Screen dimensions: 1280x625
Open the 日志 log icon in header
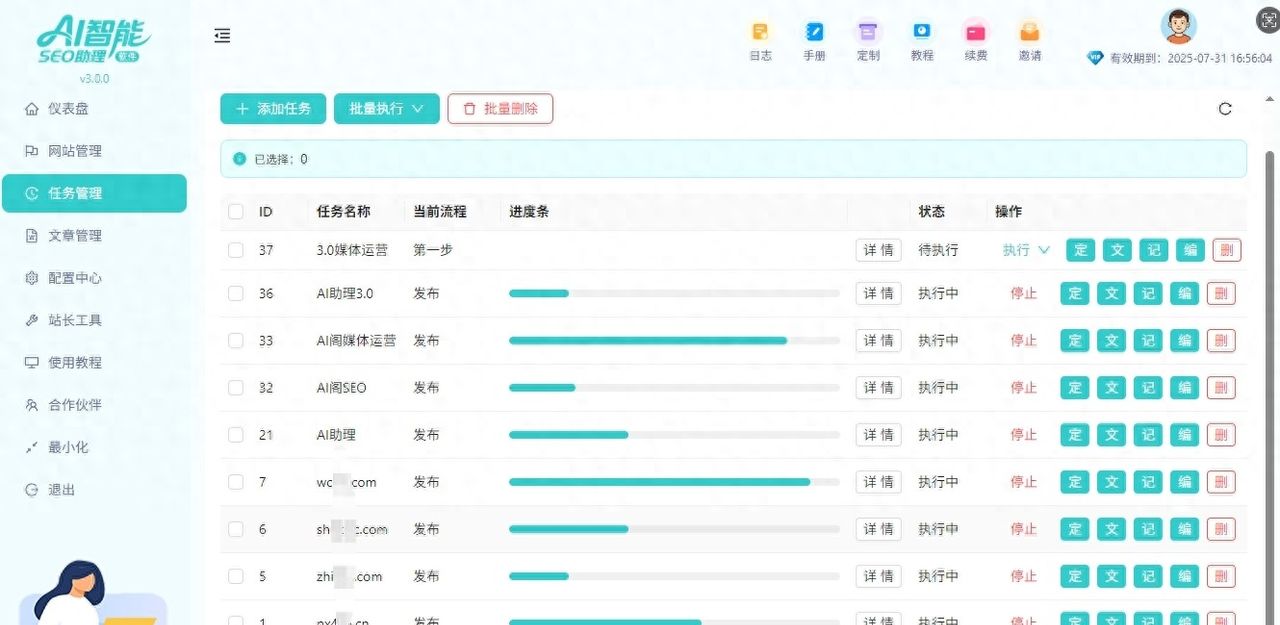click(760, 32)
